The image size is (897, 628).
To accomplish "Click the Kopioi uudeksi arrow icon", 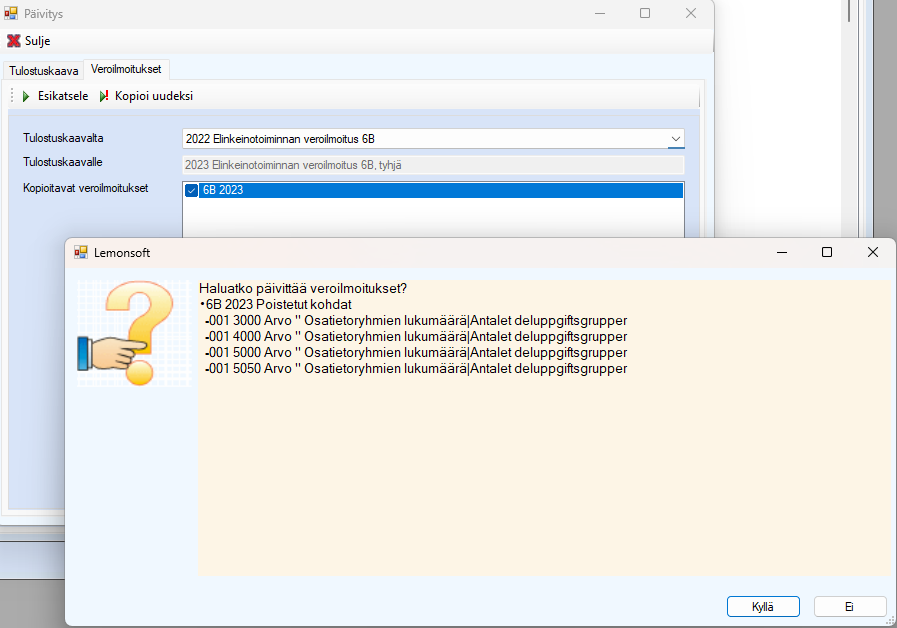I will coord(104,96).
